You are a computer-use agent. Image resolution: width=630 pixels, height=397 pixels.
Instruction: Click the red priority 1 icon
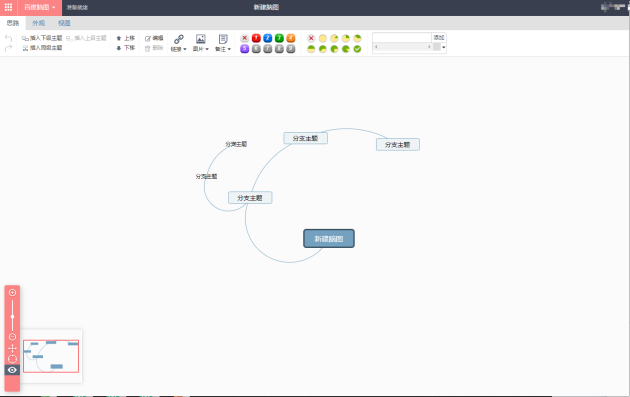point(256,38)
